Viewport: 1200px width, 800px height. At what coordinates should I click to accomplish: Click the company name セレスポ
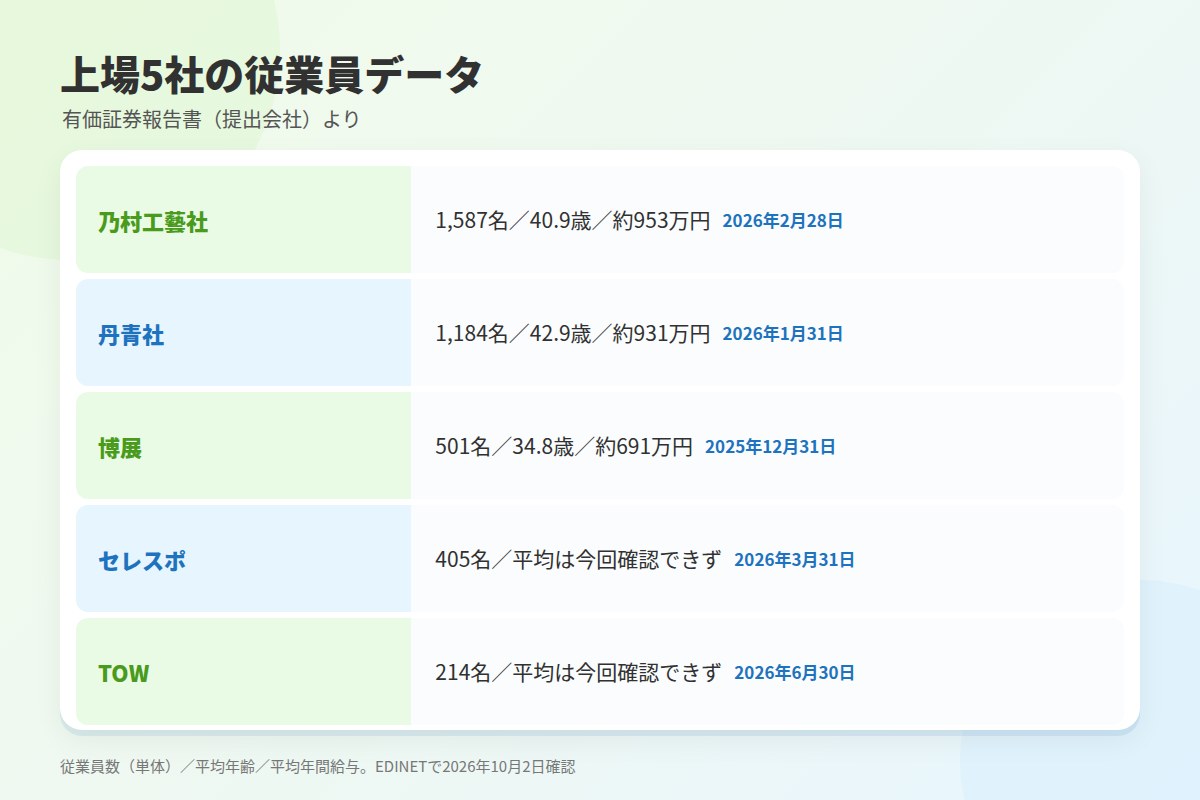click(142, 561)
